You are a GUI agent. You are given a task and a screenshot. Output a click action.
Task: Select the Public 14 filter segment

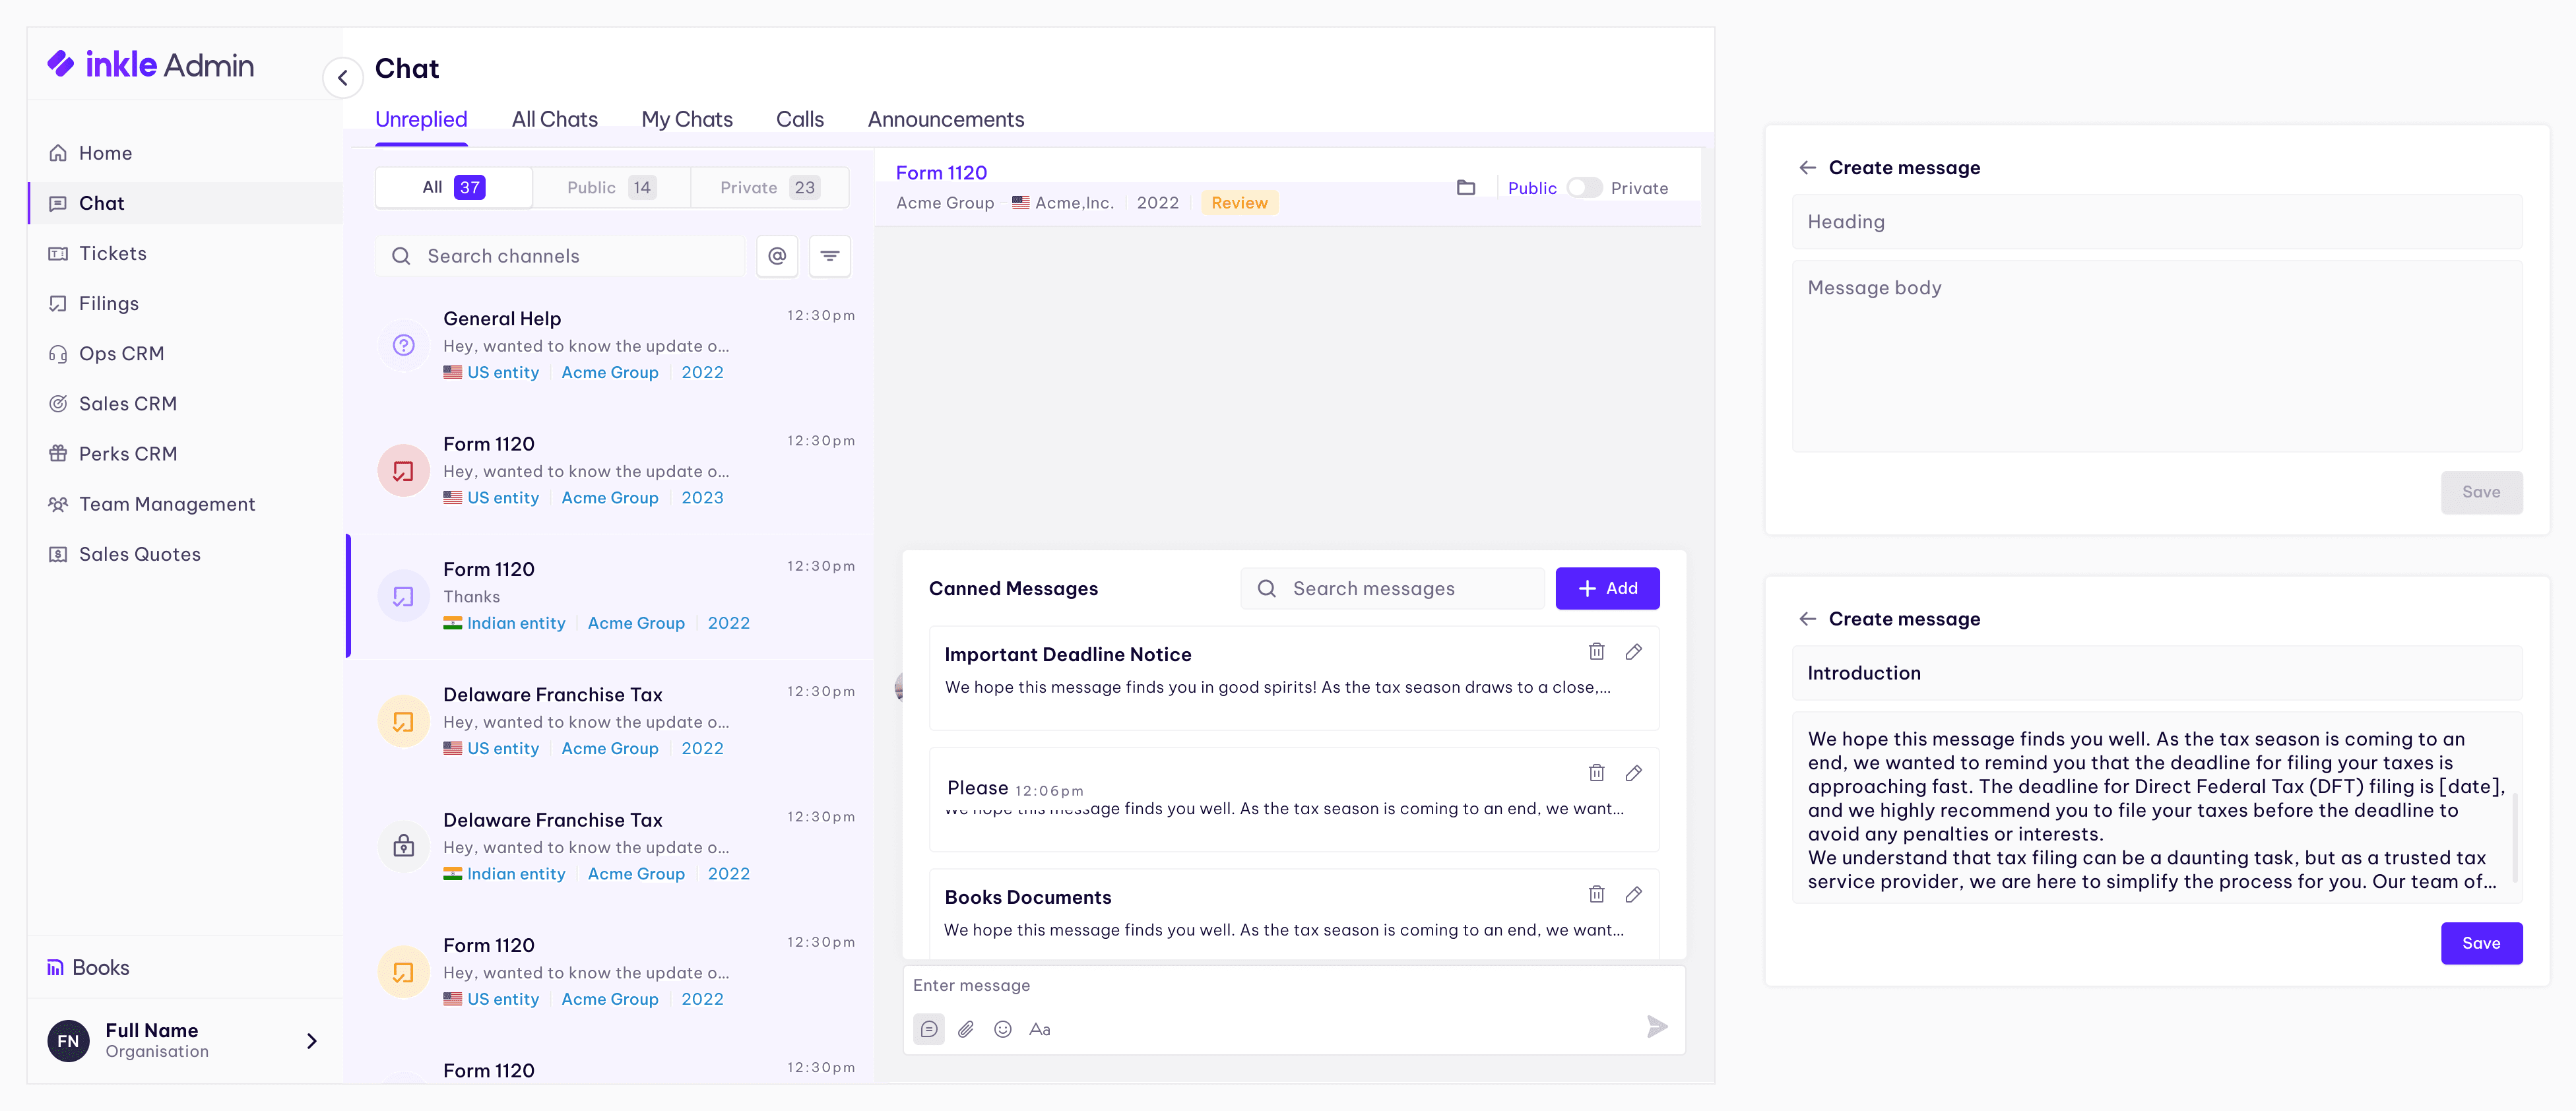611,188
